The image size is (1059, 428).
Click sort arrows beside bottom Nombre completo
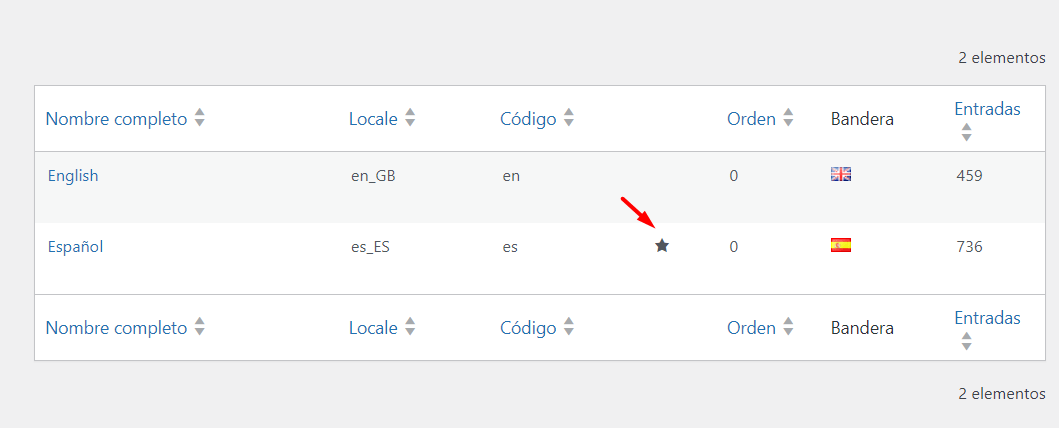tap(199, 327)
